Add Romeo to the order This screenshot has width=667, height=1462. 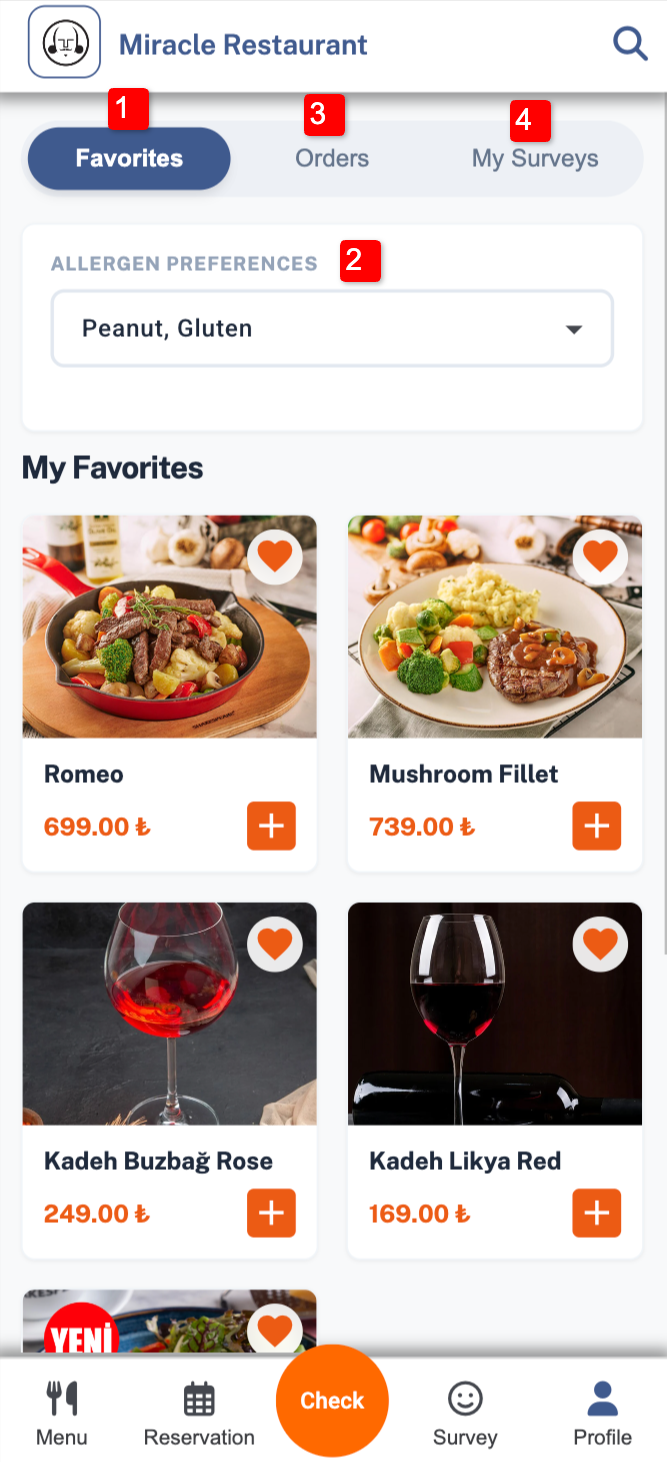coord(271,826)
